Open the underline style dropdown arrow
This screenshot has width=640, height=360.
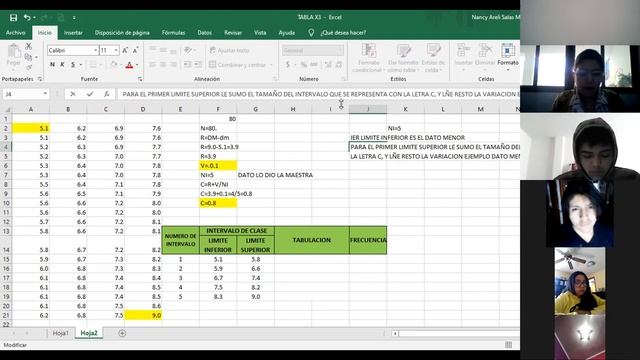point(81,65)
